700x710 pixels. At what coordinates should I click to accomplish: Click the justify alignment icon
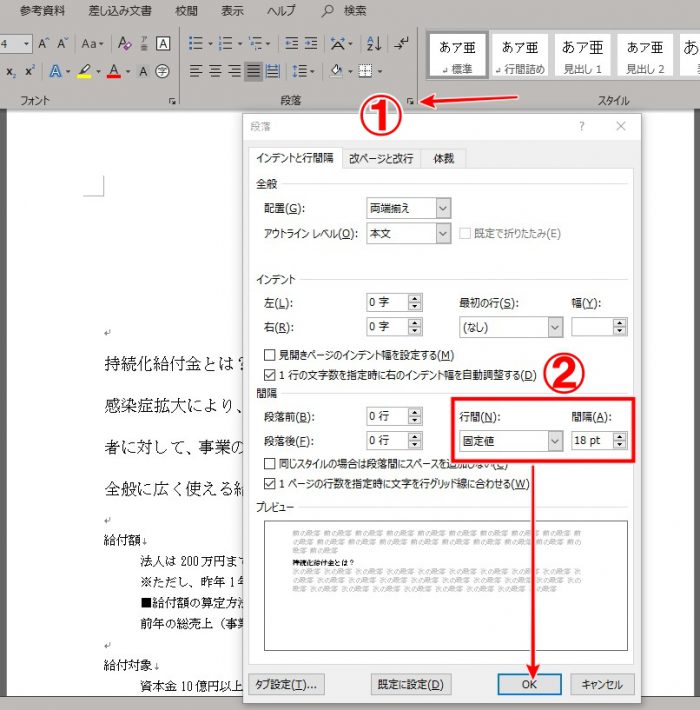coord(253,71)
